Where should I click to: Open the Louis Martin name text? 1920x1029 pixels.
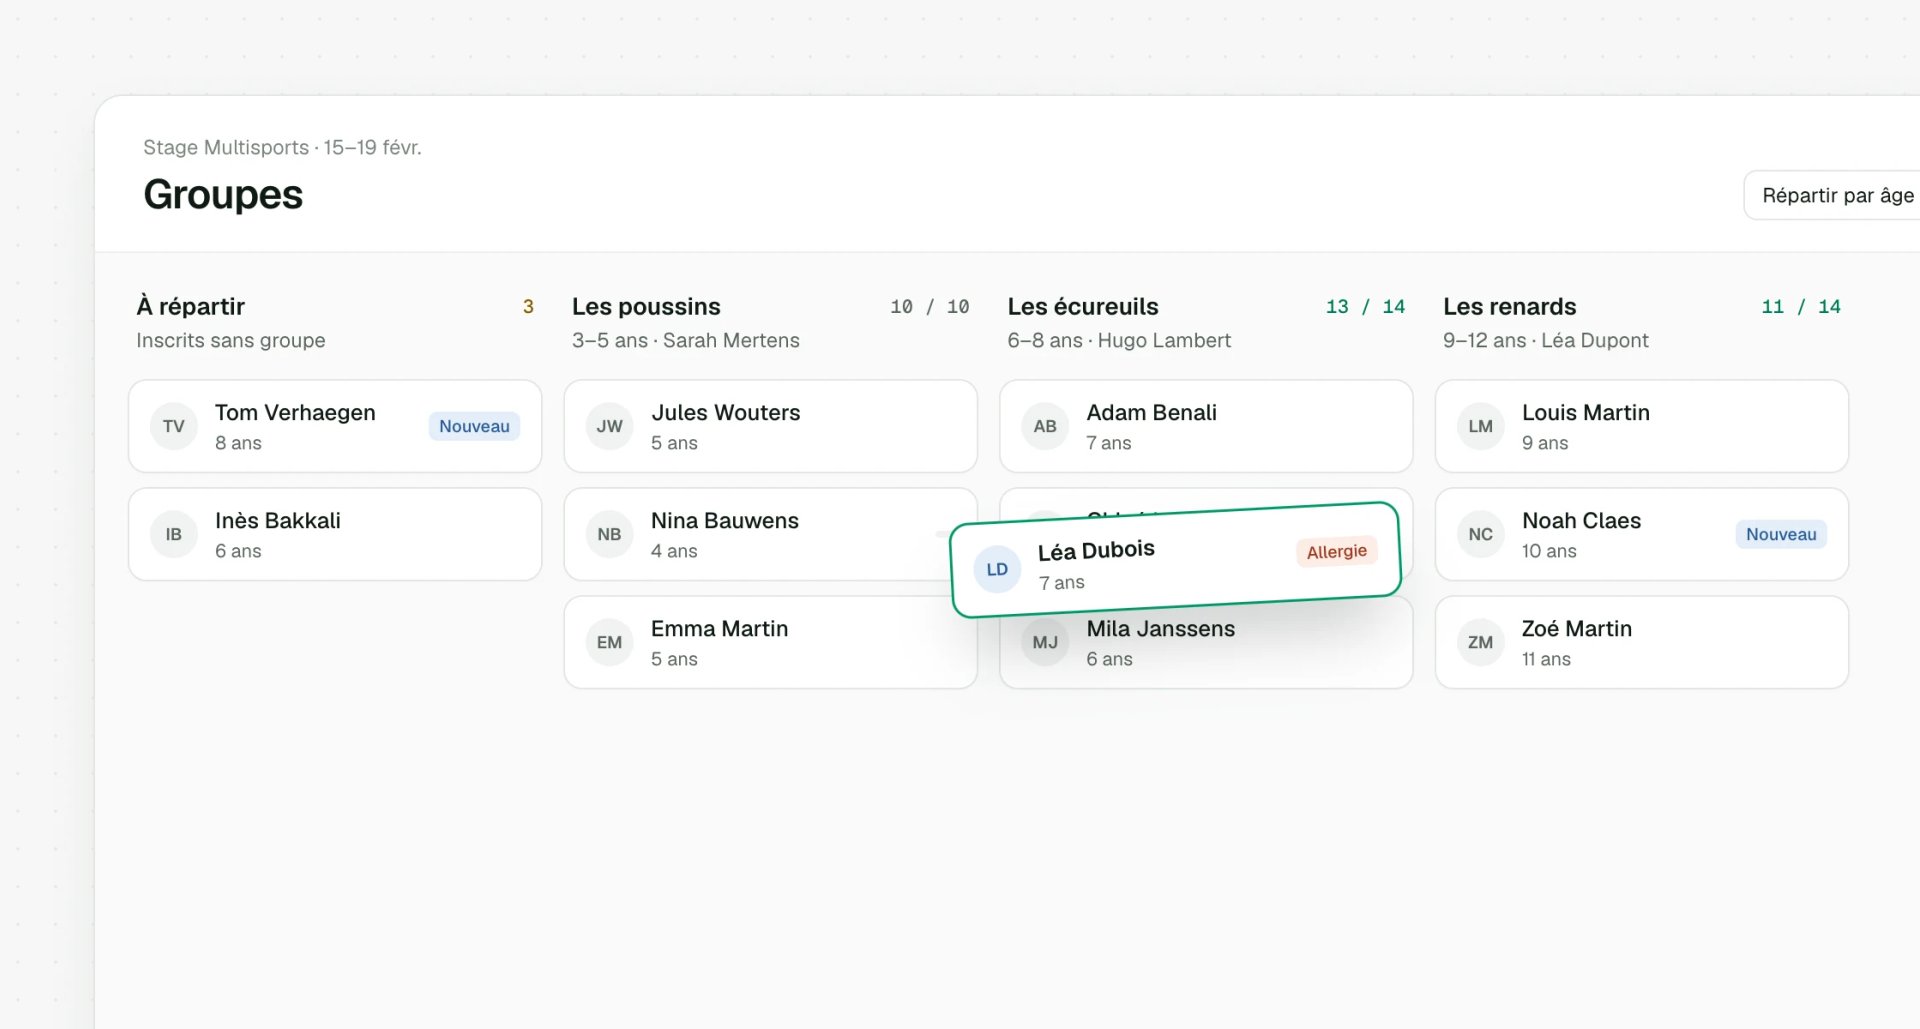pyautogui.click(x=1586, y=412)
